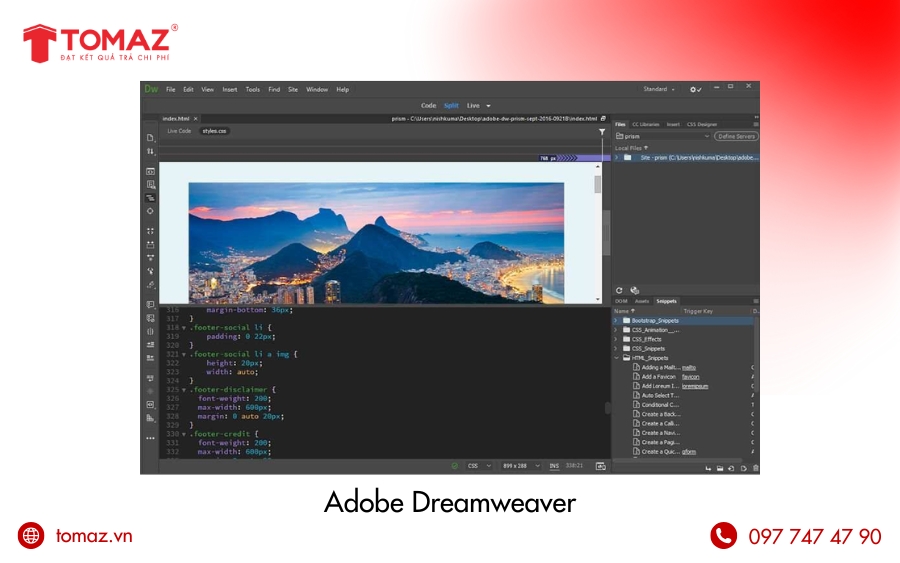Viewport: 900px width, 563px height.
Task: Open the Insert menu
Action: tap(230, 89)
